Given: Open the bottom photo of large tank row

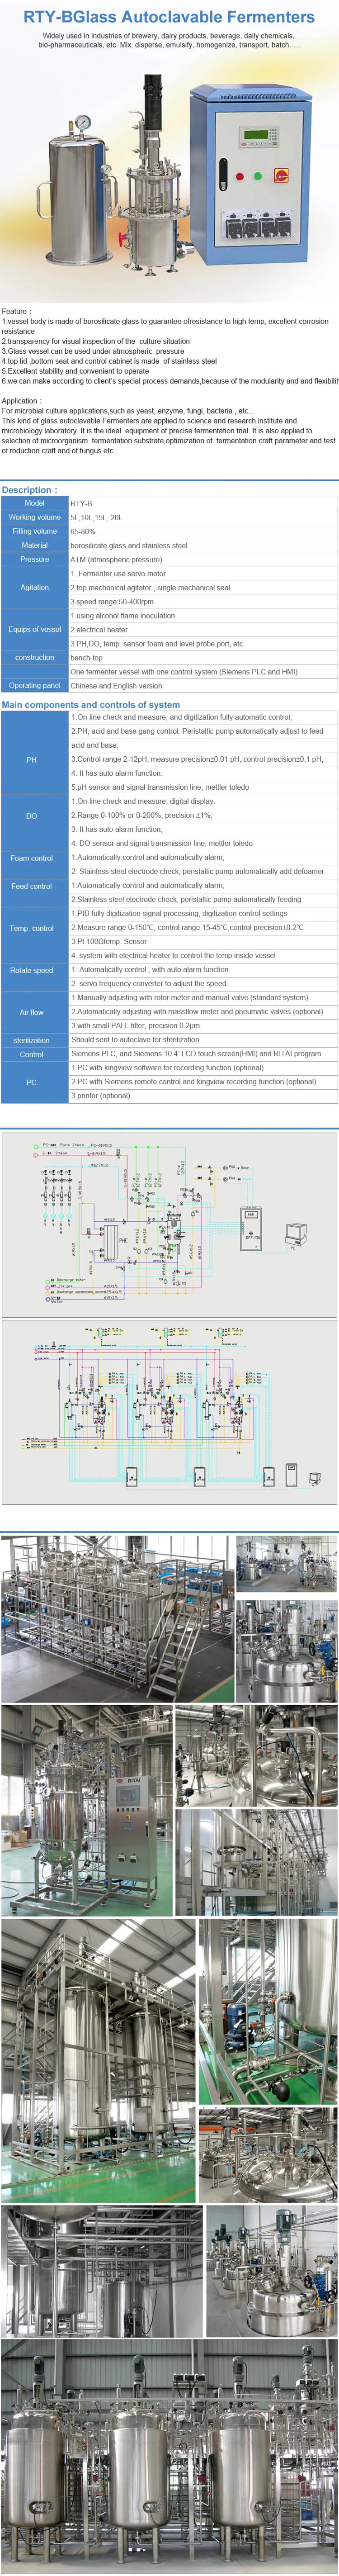Looking at the screenshot, I should click(169, 2456).
